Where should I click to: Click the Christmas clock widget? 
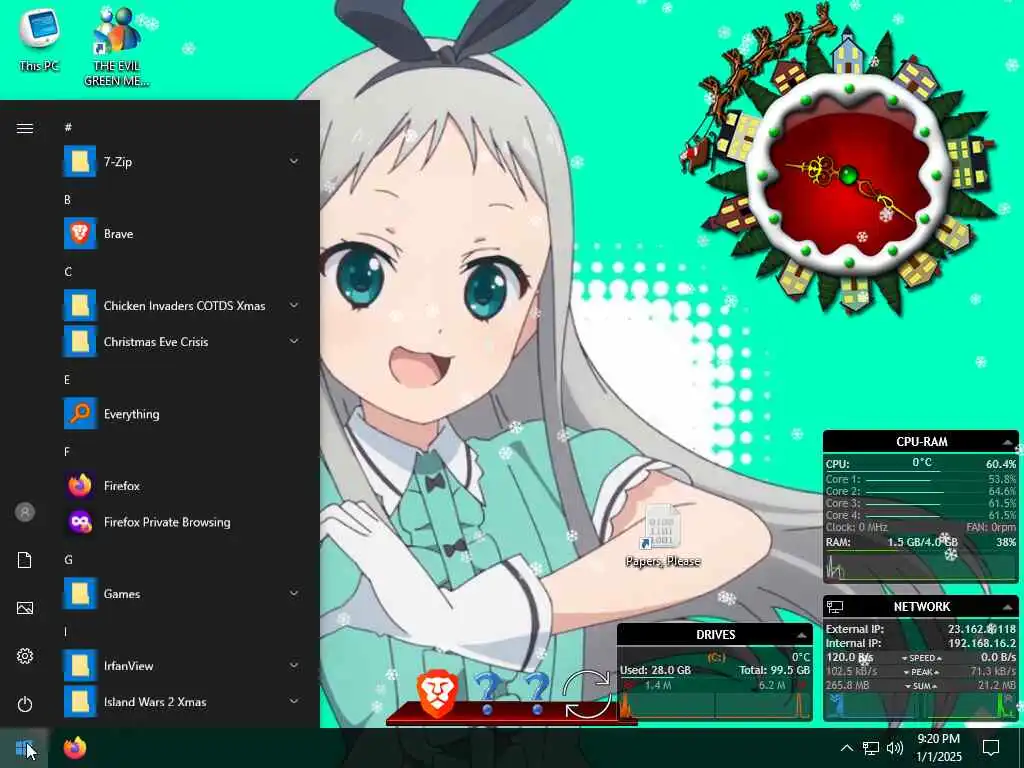tap(848, 174)
